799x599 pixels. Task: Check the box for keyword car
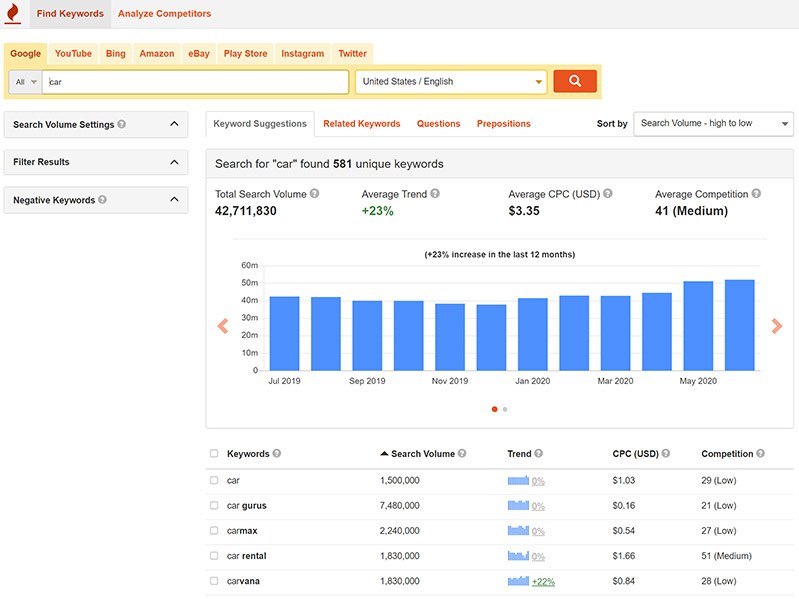214,480
